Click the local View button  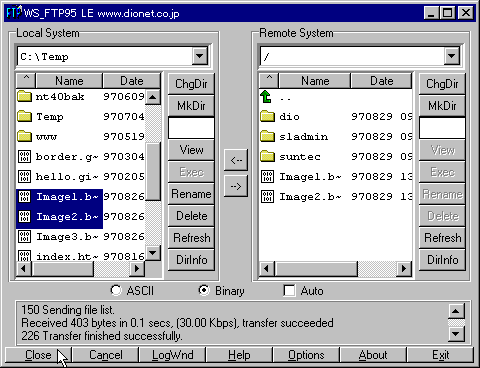191,150
